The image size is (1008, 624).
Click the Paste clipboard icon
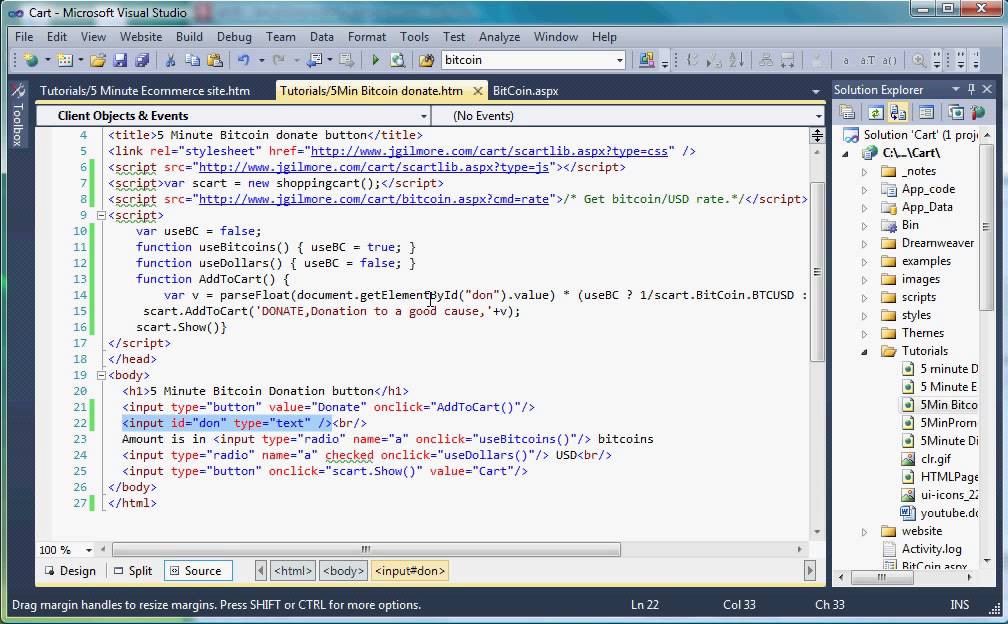click(215, 60)
